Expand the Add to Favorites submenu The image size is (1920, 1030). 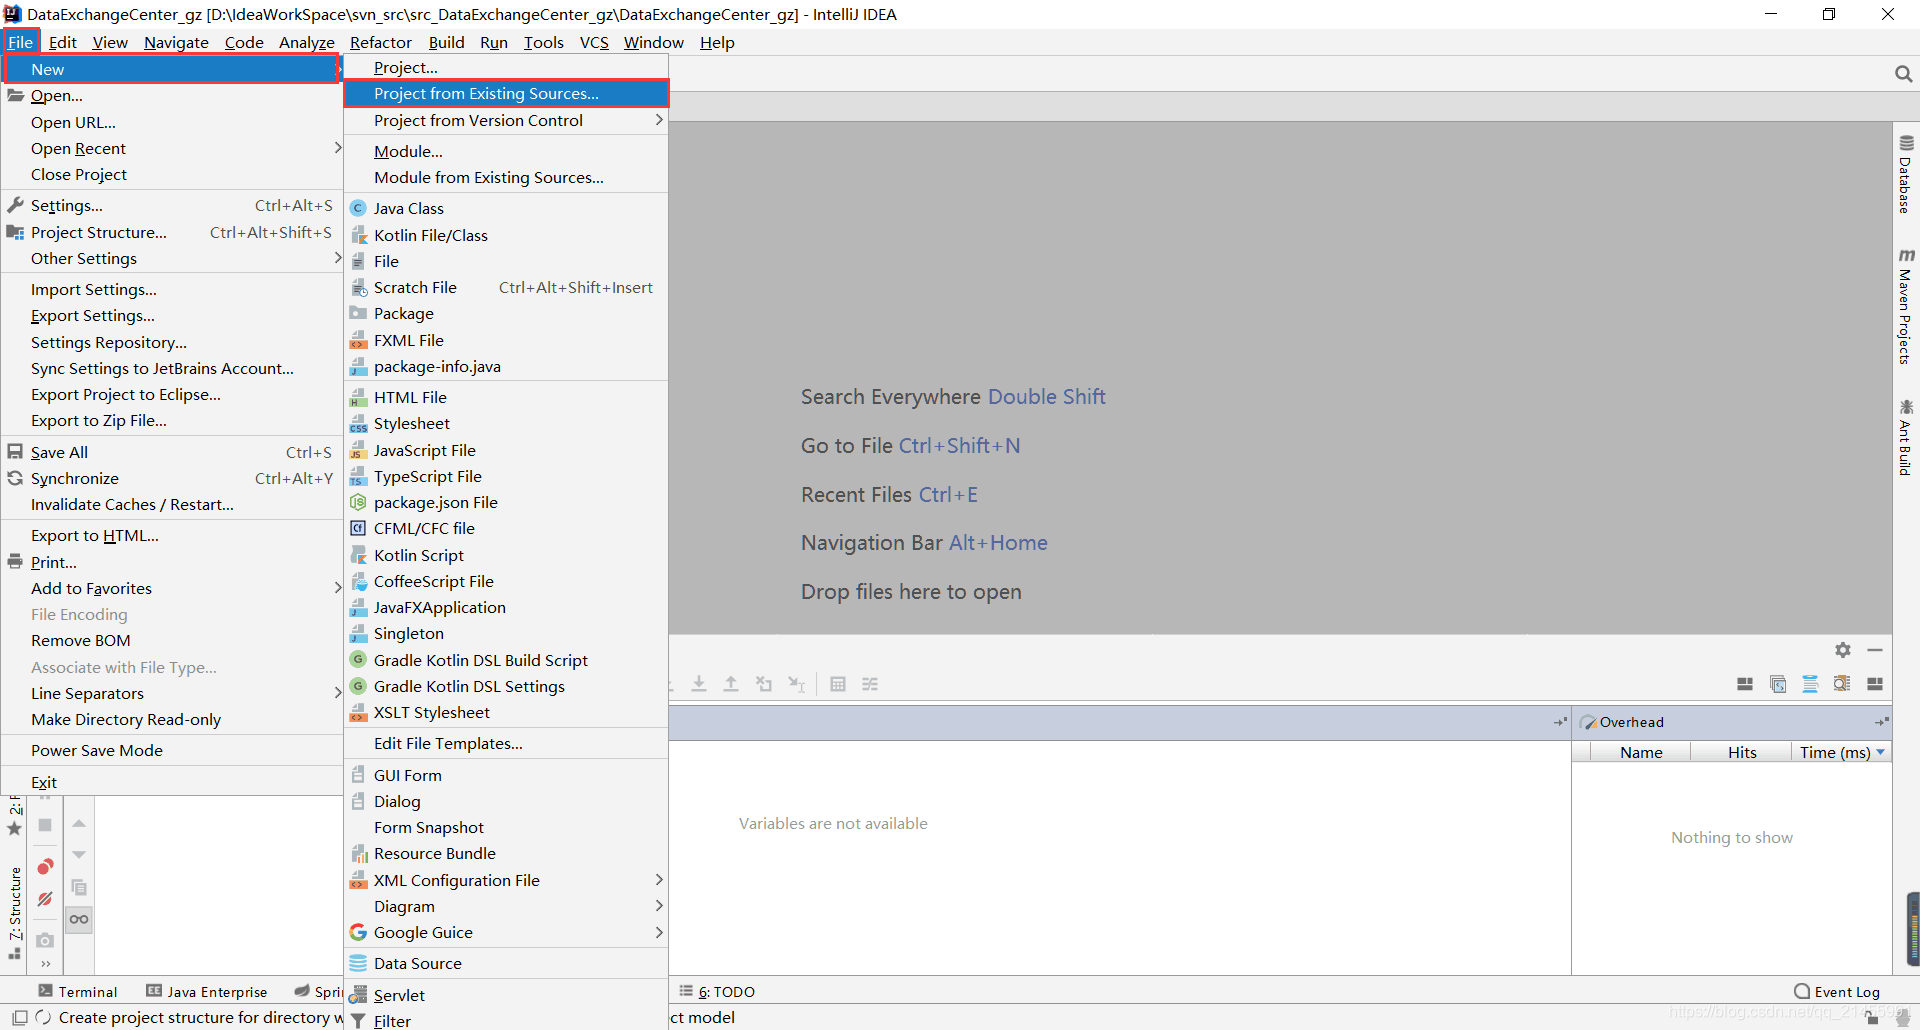[338, 588]
